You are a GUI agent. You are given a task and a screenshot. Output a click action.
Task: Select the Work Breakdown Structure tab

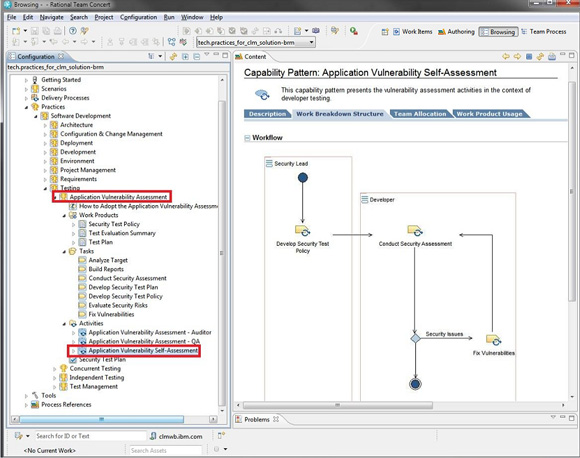[340, 114]
